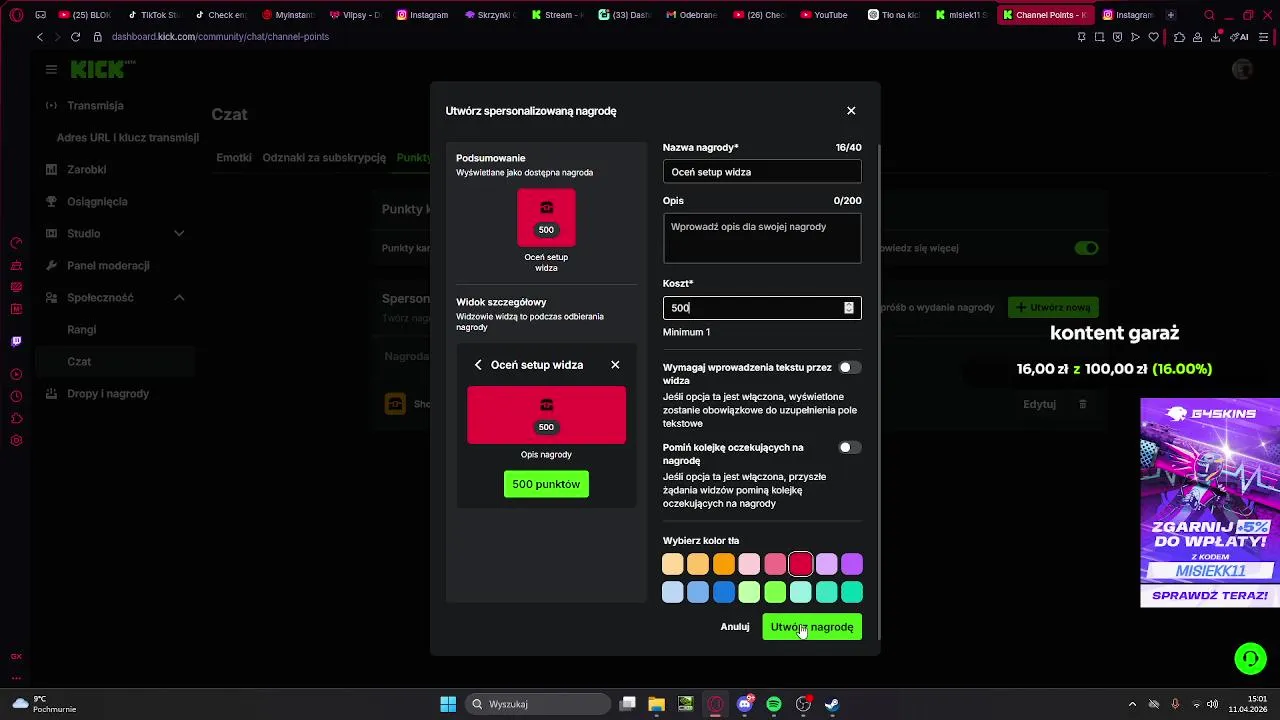The image size is (1280, 720).
Task: Open new browser tab with plus
Action: pos(1171,15)
